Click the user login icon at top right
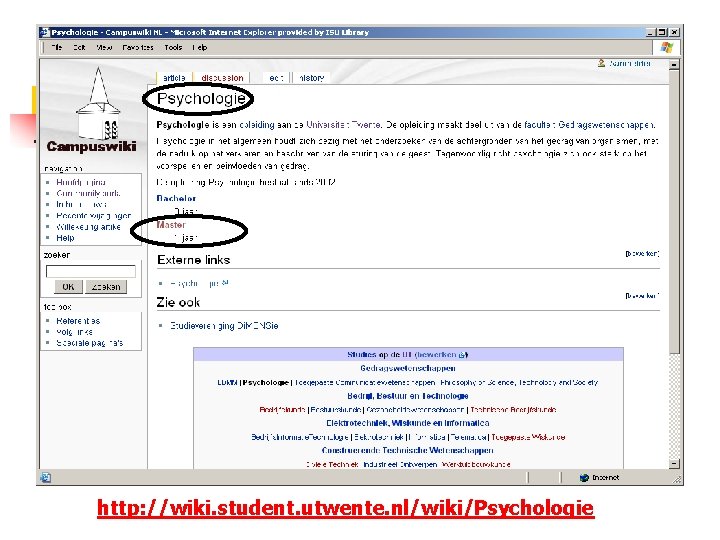The height and width of the screenshot is (540, 720). 601,63
